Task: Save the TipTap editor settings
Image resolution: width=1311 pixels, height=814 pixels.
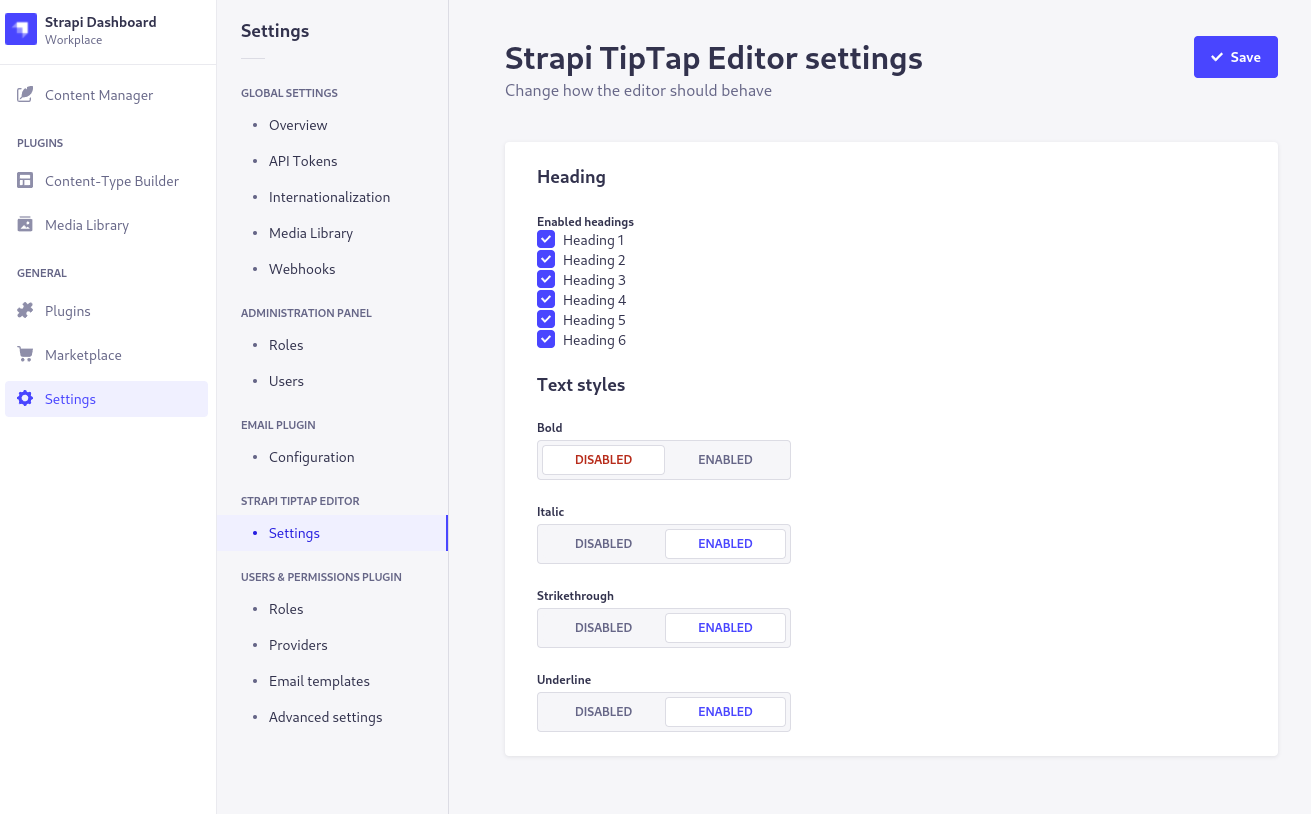Action: (x=1235, y=57)
